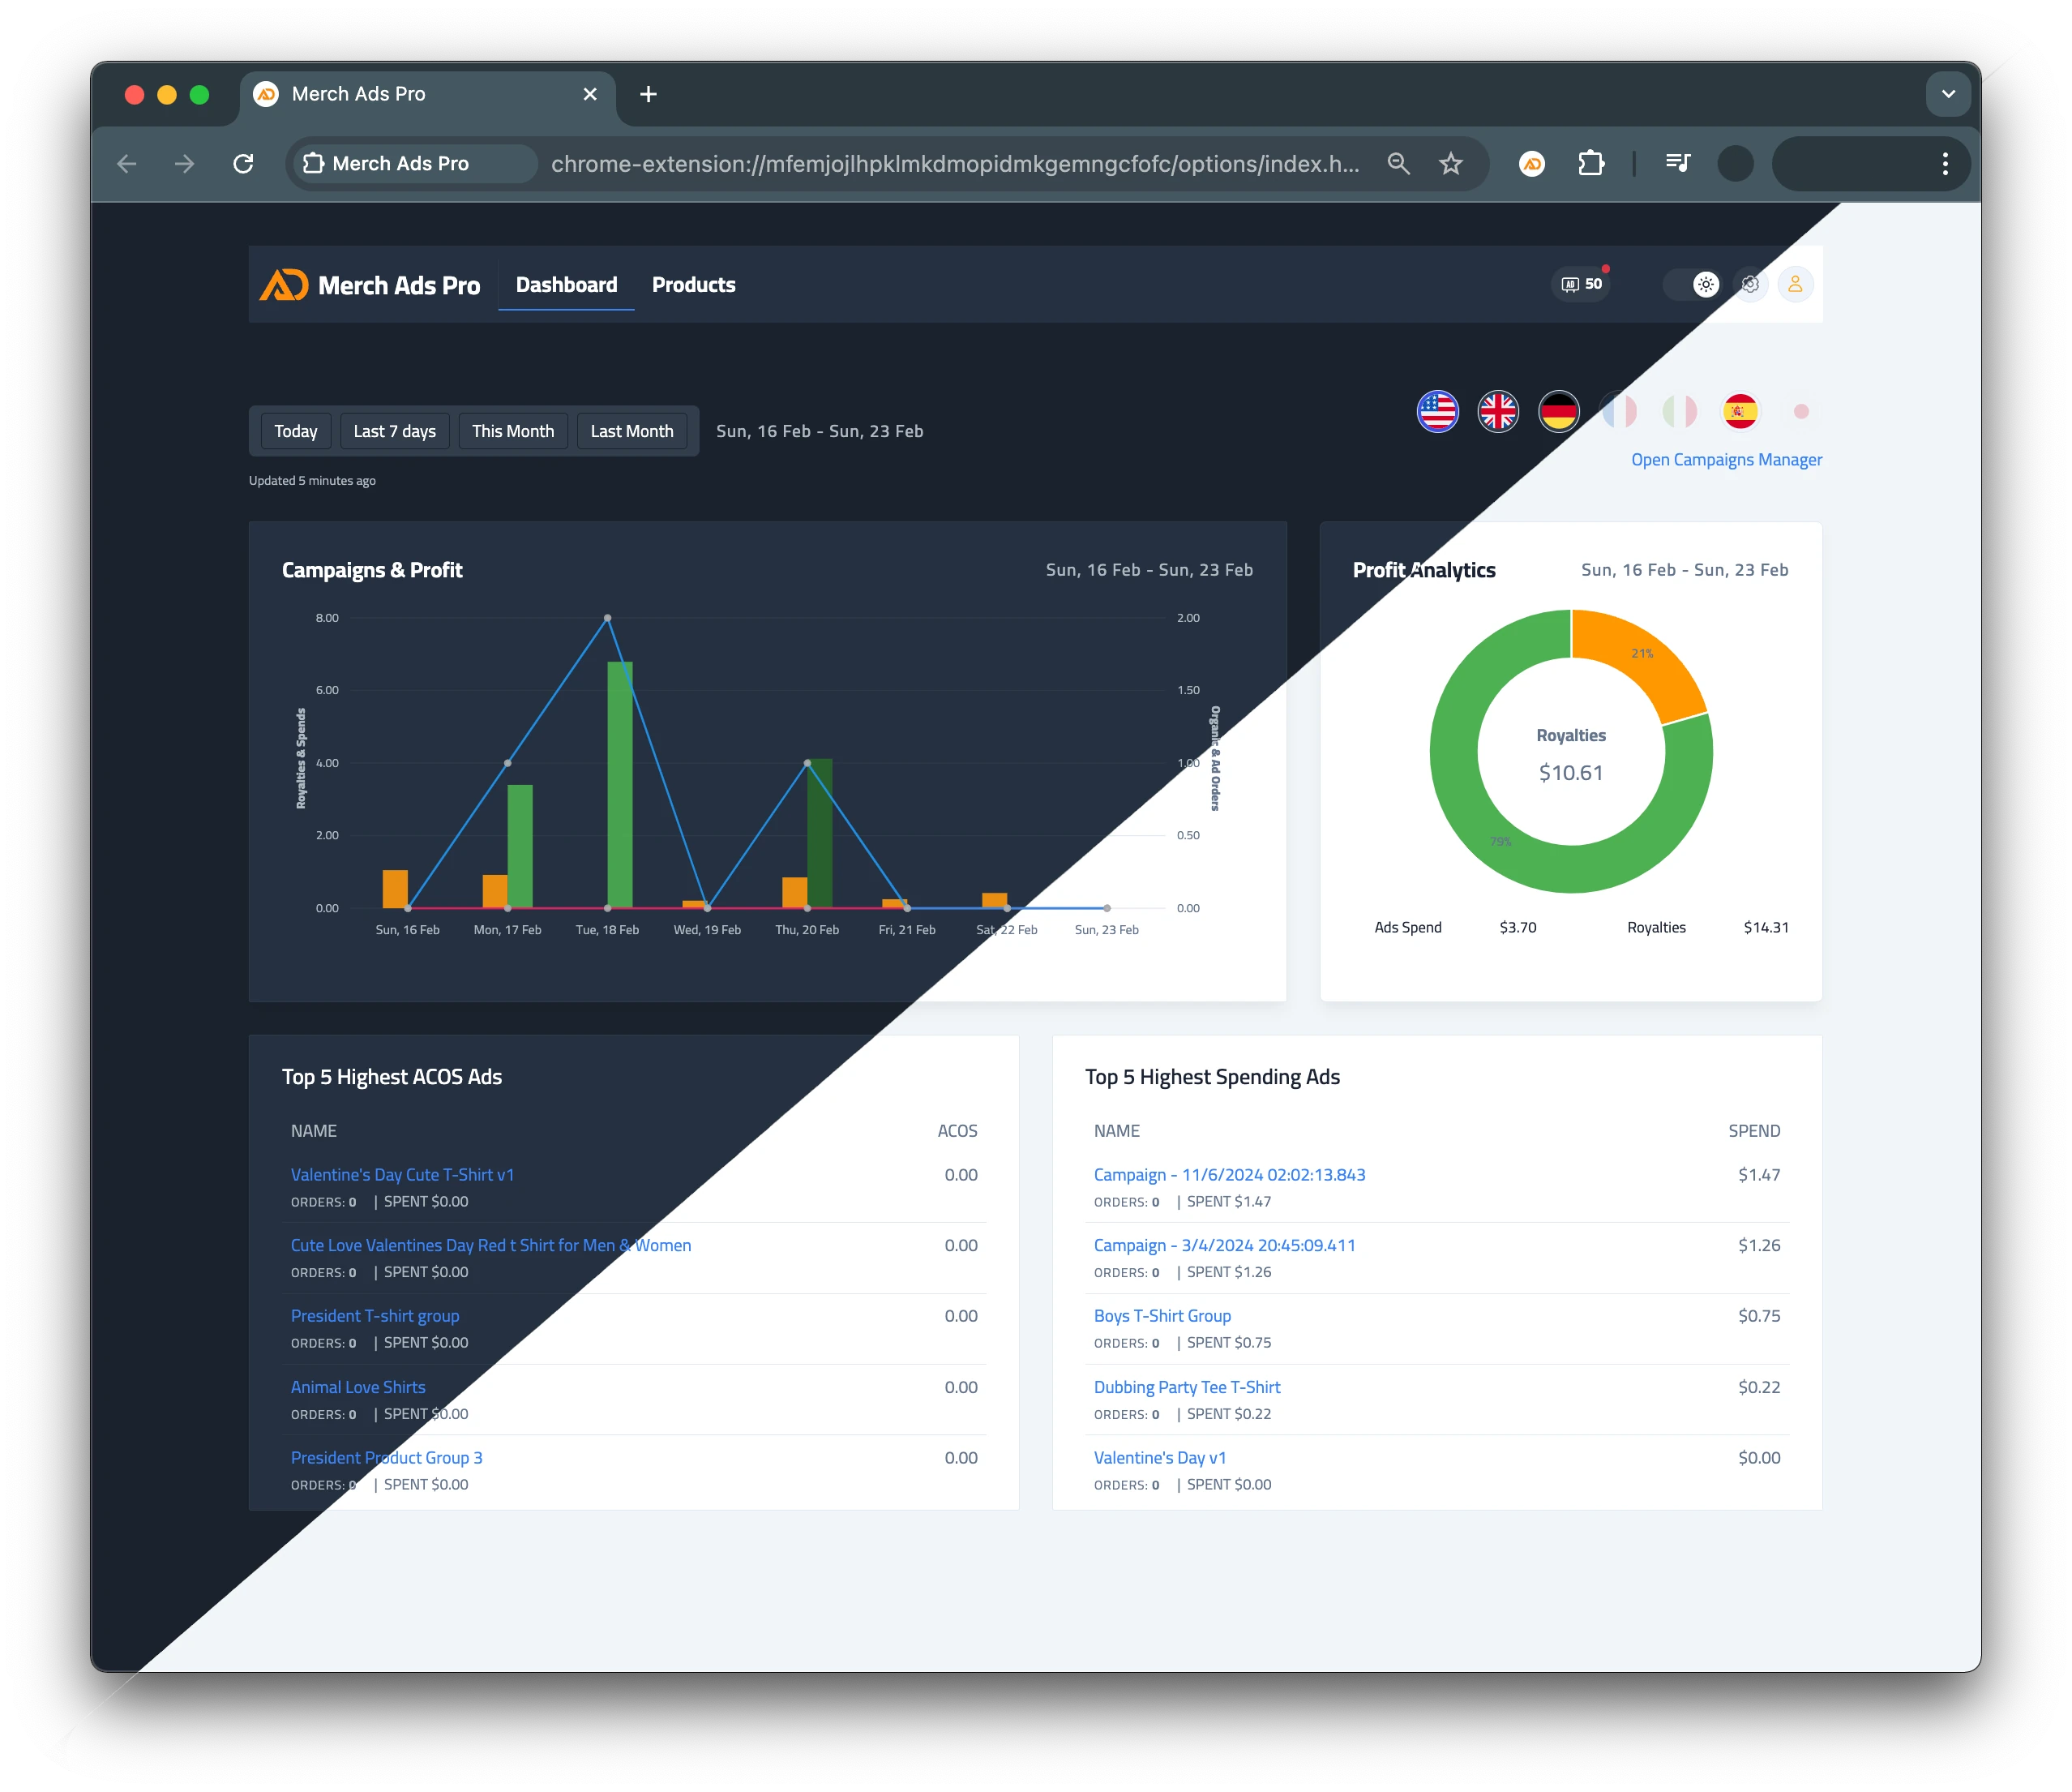Reload the page with refresh icon
Image resolution: width=2072 pixels, height=1792 pixels.
[243, 163]
